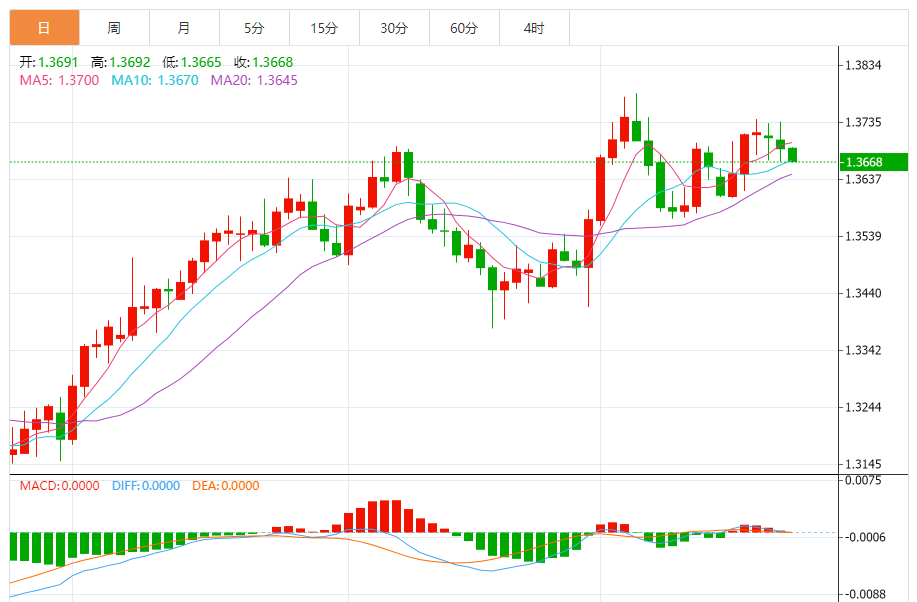This screenshot has height=602, width=917.
Task: Open the 4时 timeframe tab
Action: 534,27
